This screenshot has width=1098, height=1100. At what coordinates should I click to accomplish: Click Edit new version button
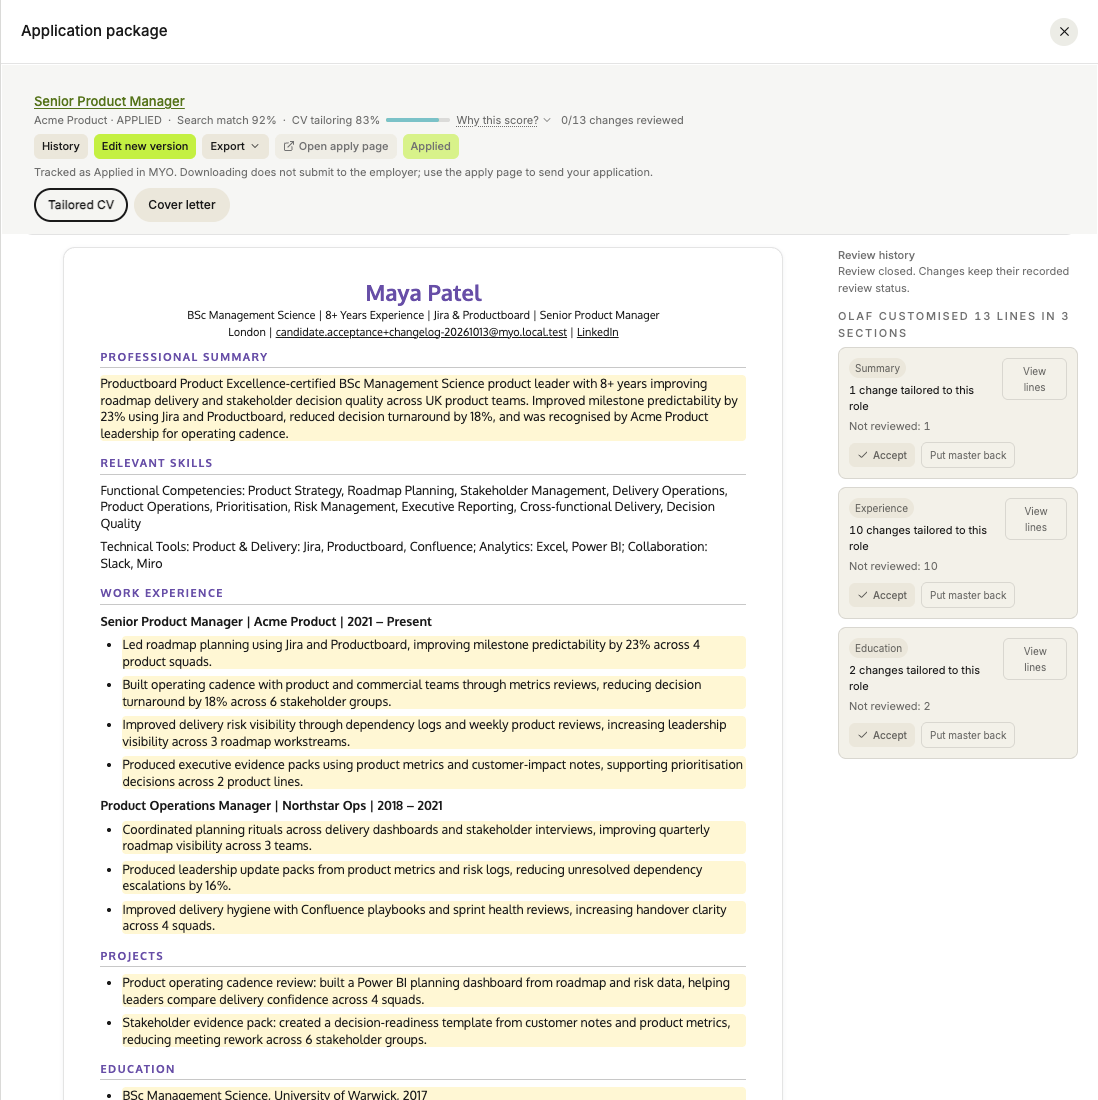click(145, 146)
